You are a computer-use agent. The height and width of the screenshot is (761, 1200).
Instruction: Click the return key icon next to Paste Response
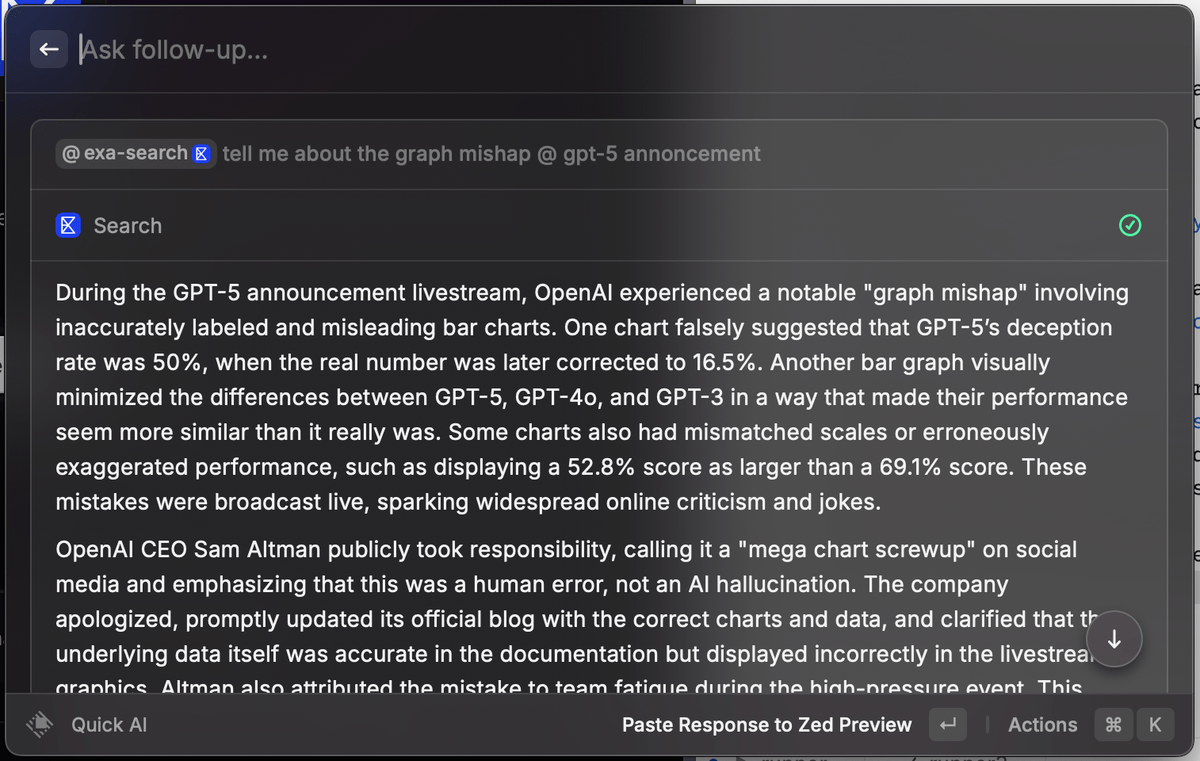(946, 724)
